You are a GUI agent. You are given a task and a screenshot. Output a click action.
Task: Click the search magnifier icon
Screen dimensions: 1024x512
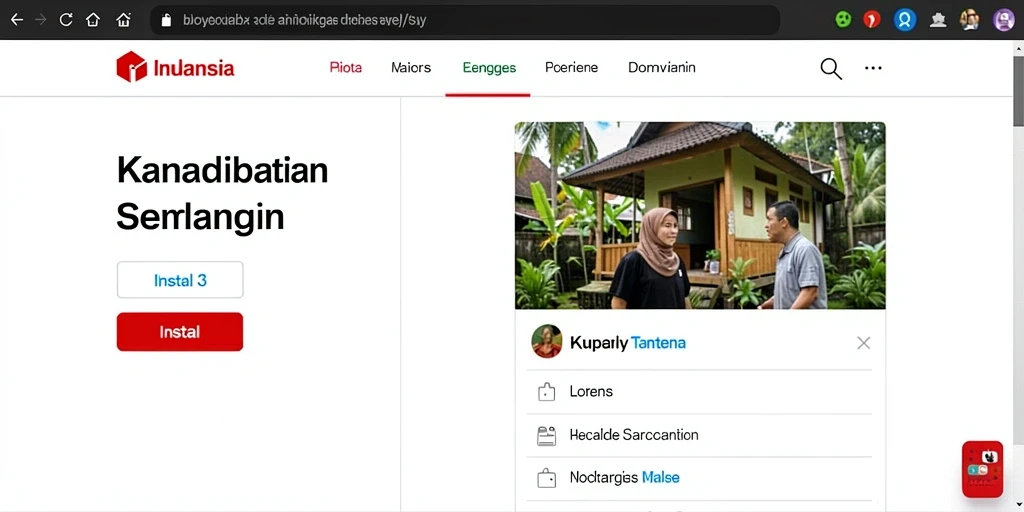coord(831,68)
